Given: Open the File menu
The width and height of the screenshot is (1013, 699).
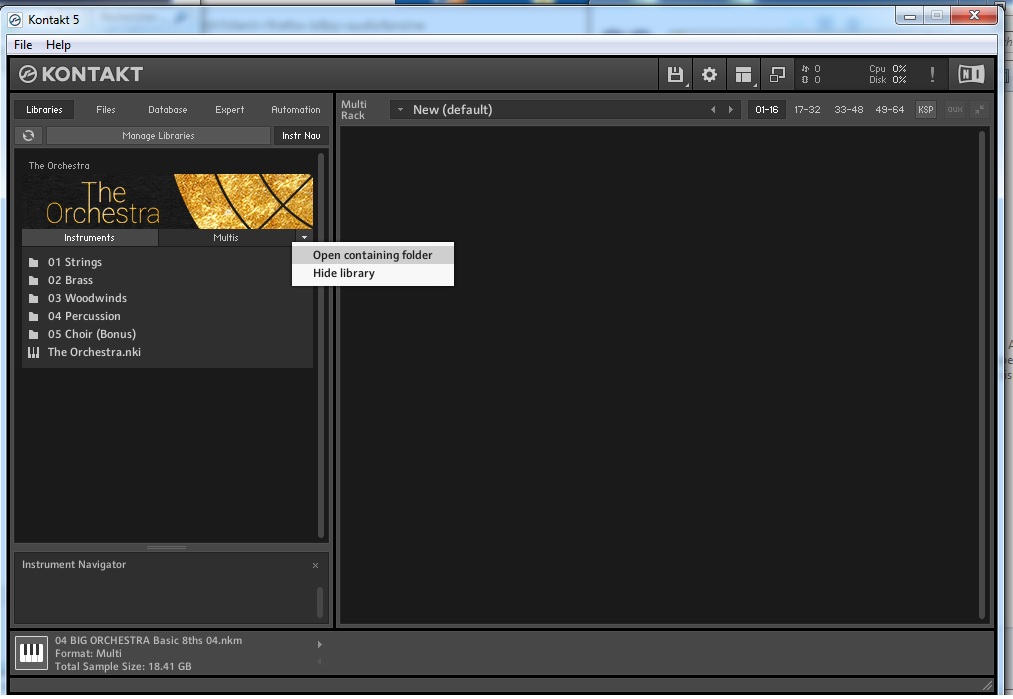Looking at the screenshot, I should 23,45.
